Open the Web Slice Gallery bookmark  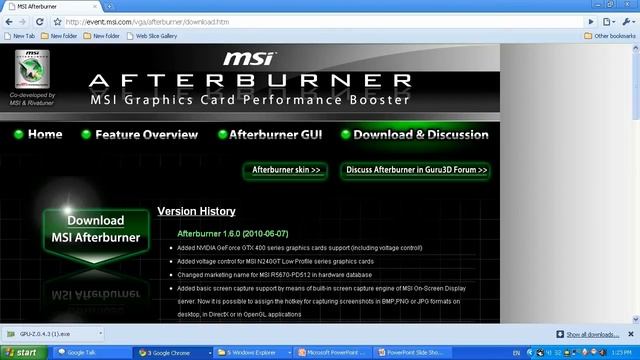pos(152,36)
